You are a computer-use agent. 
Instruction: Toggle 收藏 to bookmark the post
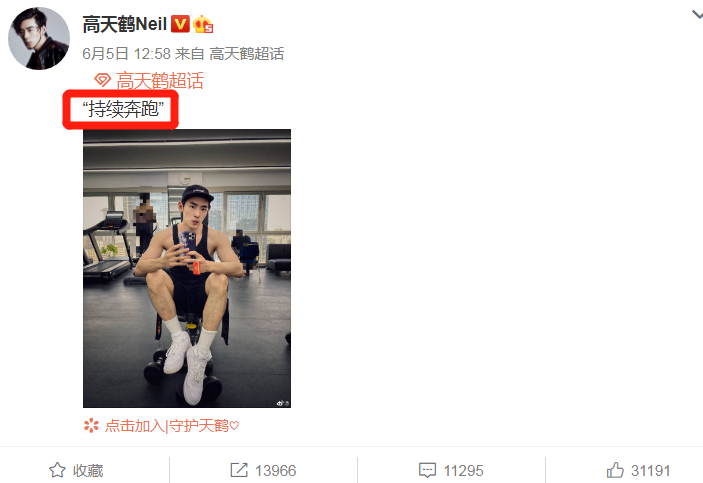coord(88,470)
